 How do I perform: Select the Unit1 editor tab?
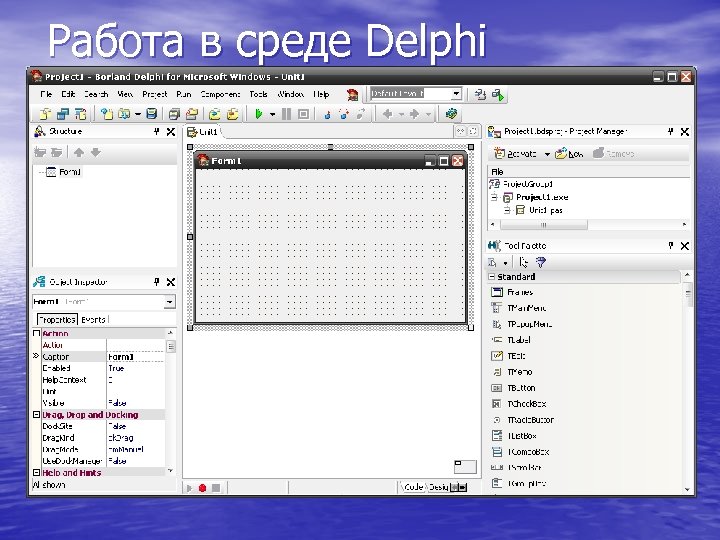click(203, 132)
